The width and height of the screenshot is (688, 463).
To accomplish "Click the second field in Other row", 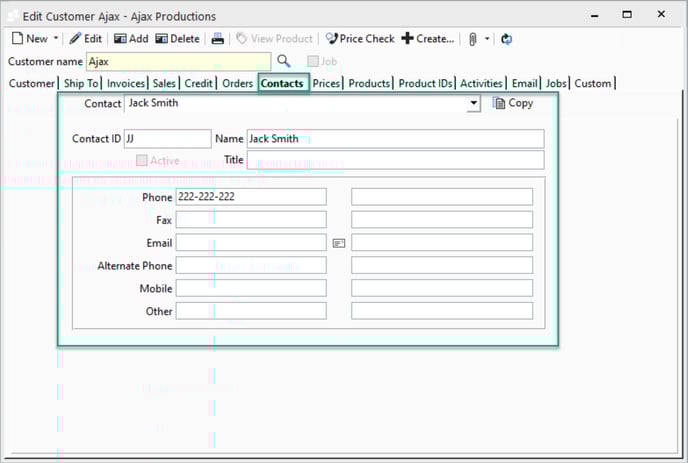I will click(442, 311).
